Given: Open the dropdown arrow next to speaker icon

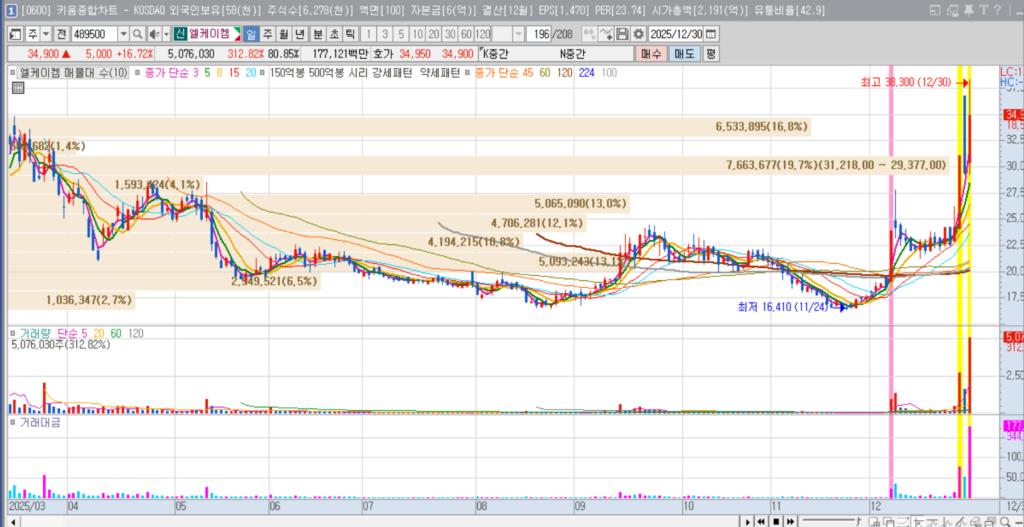Looking at the screenshot, I should 165,34.
